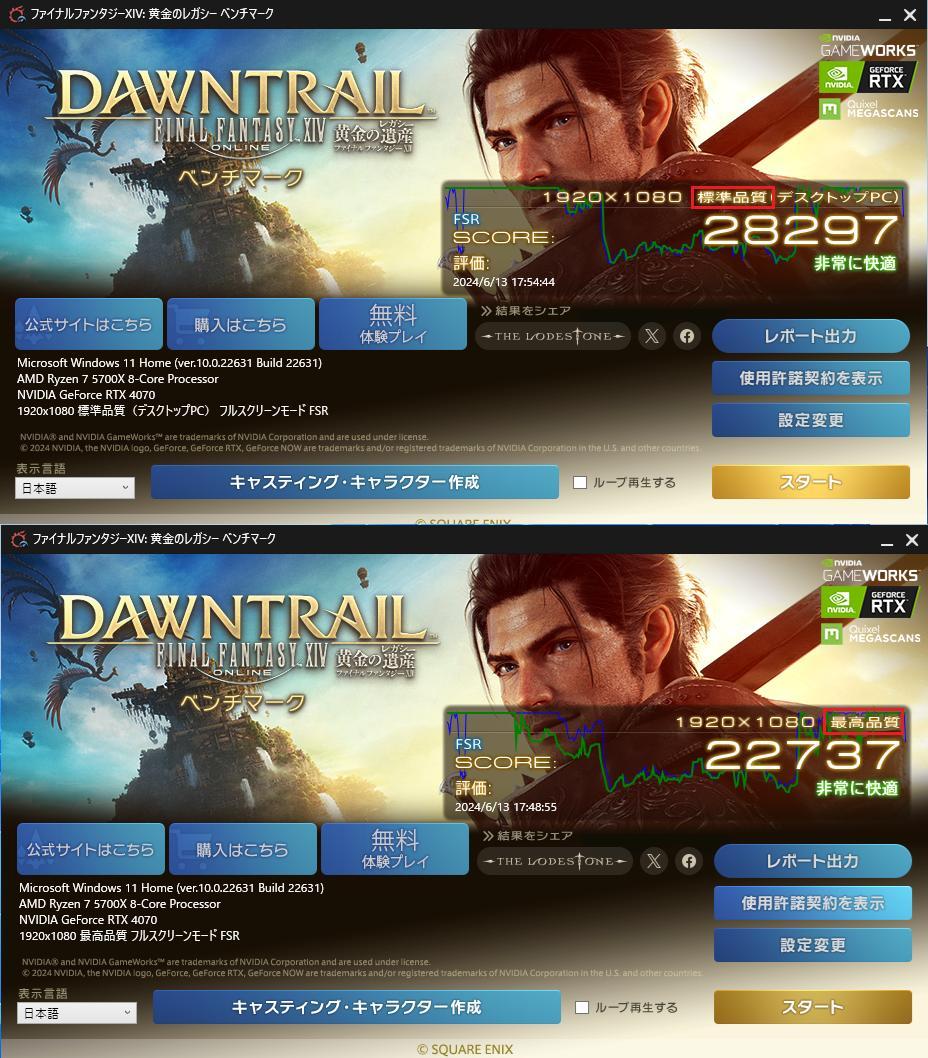Start benchmark with スタート in top window

coord(811,482)
